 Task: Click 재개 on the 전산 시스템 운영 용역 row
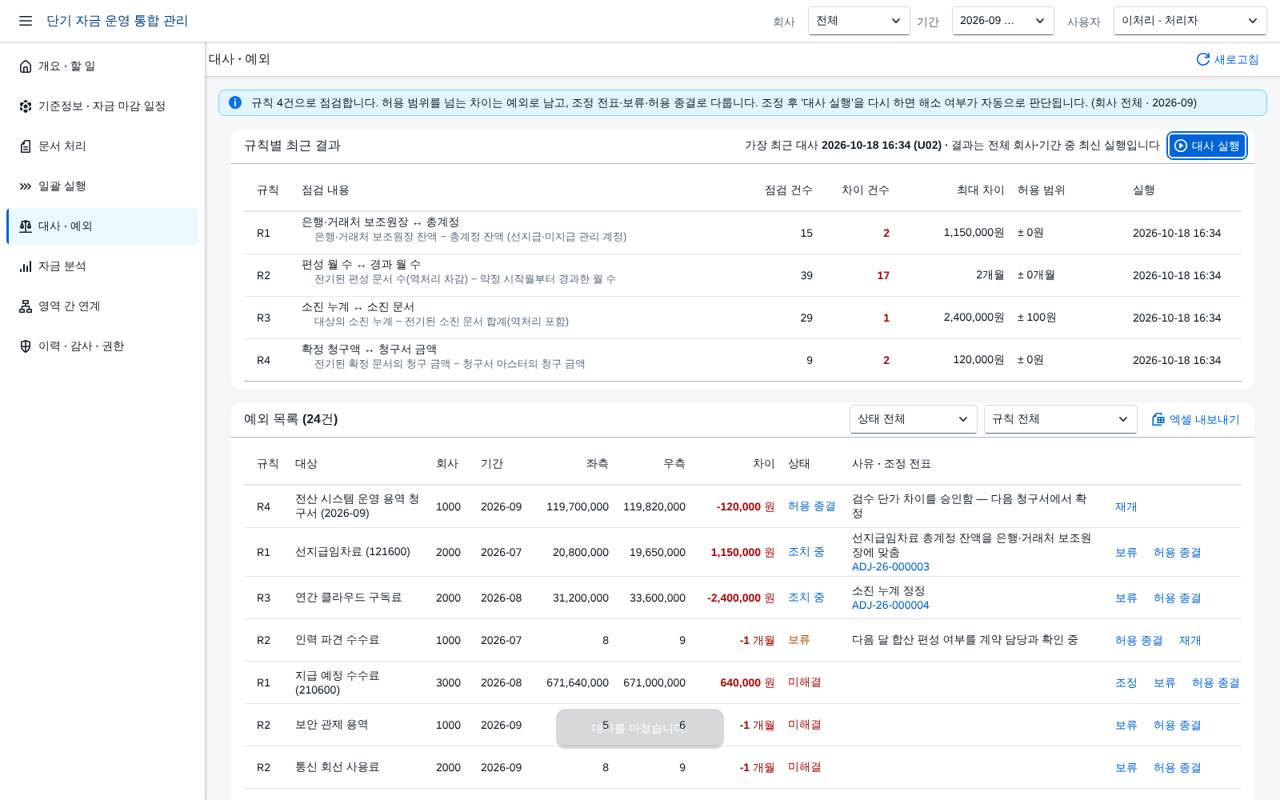1126,507
